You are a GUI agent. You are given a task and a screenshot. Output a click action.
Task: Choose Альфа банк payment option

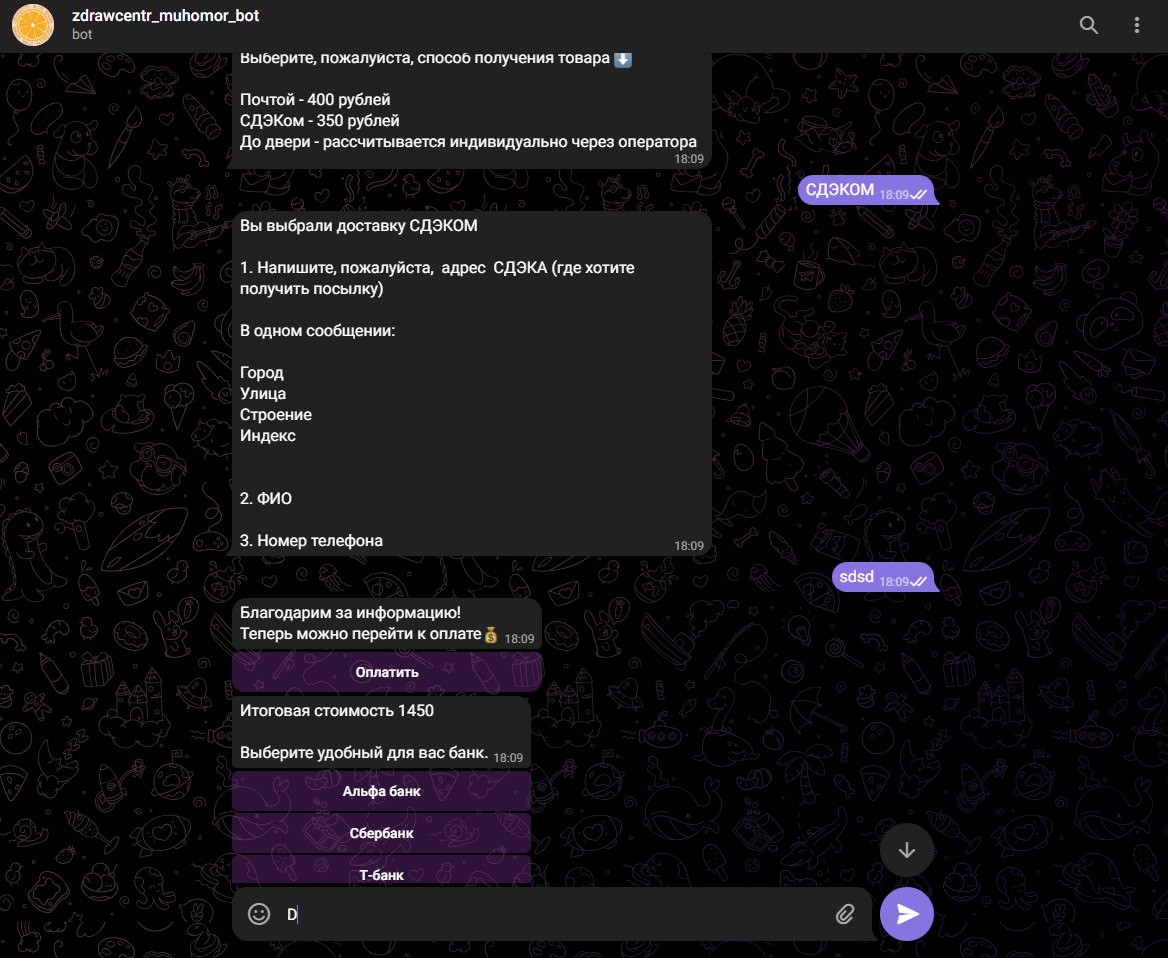381,791
